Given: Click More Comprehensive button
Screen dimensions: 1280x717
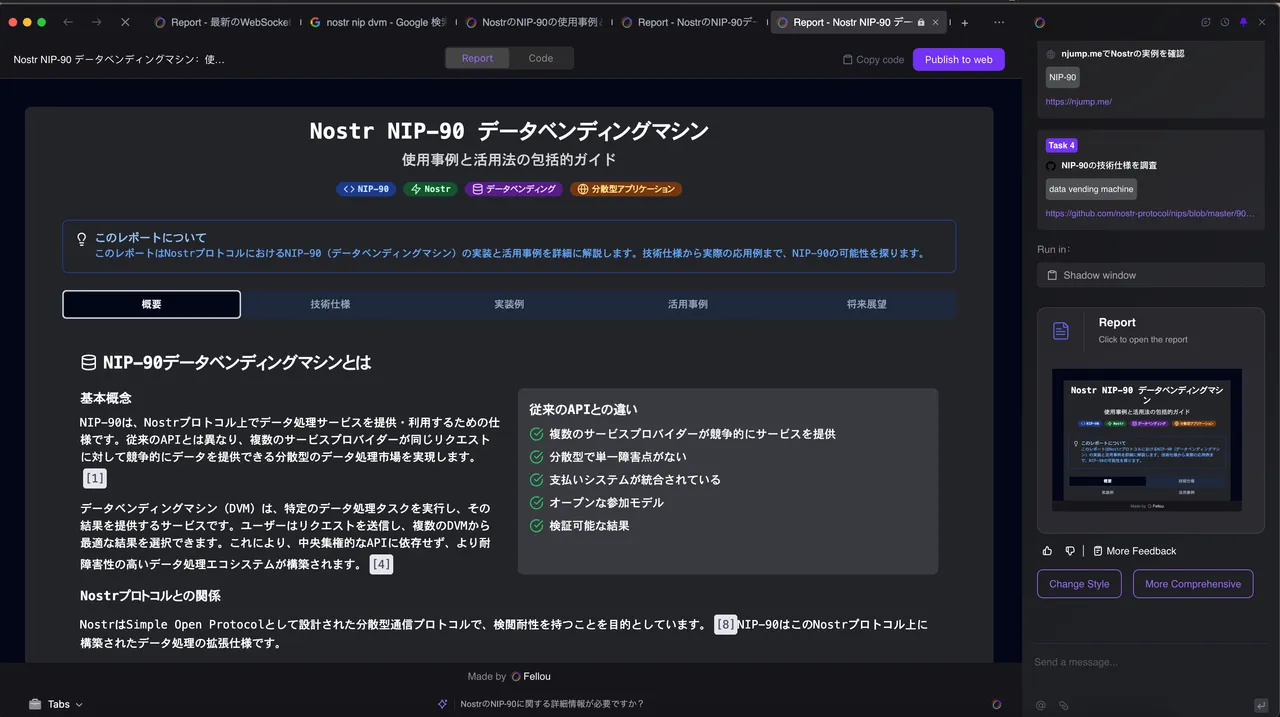Looking at the screenshot, I should tap(1193, 584).
